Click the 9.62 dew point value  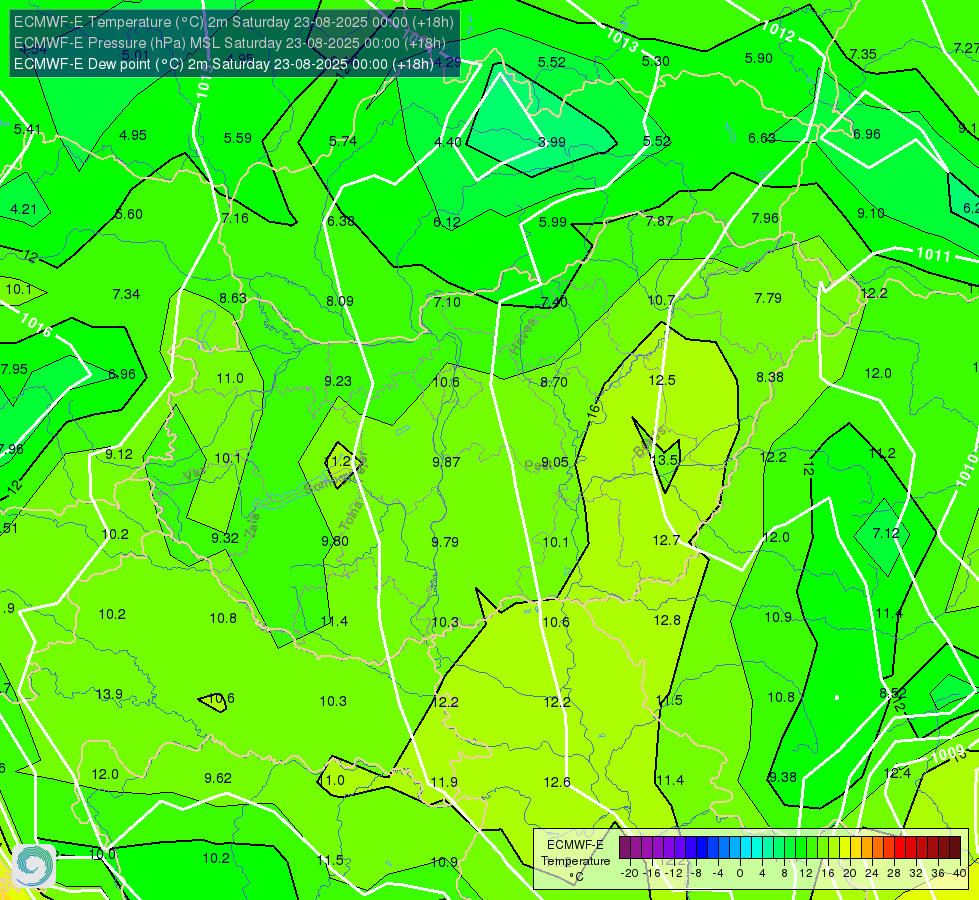click(218, 778)
